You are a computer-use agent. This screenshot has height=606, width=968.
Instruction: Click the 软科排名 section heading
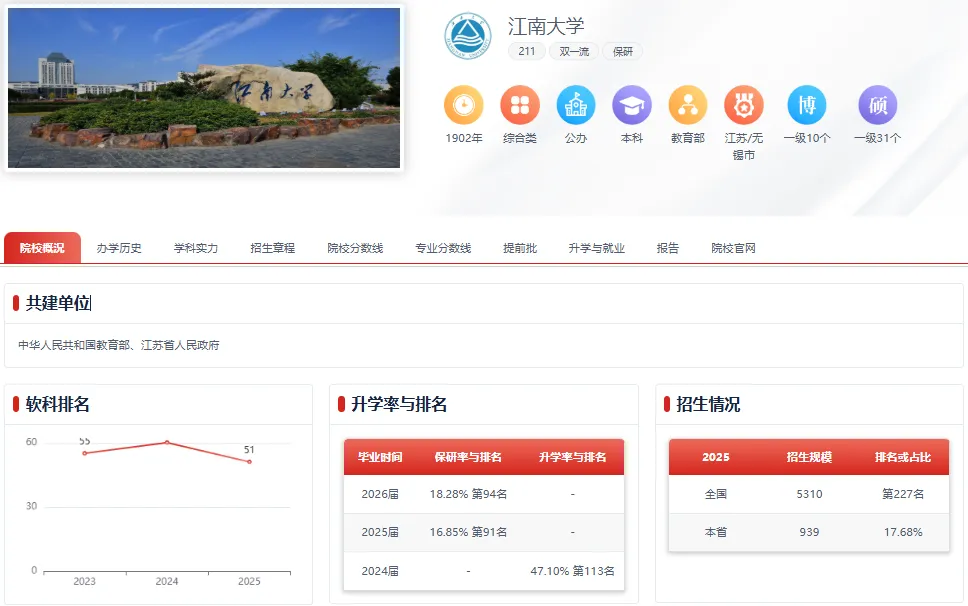click(57, 404)
